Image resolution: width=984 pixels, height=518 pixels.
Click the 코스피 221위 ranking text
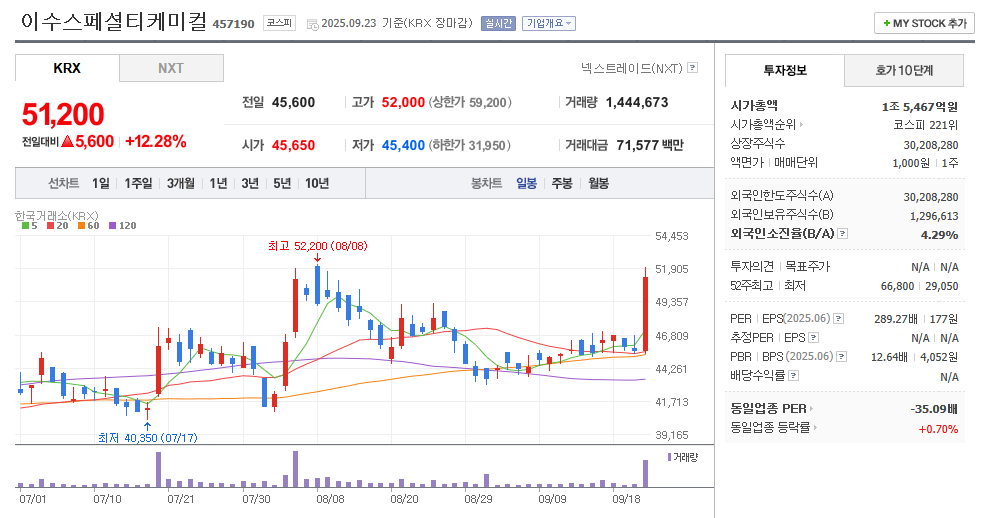click(926, 125)
